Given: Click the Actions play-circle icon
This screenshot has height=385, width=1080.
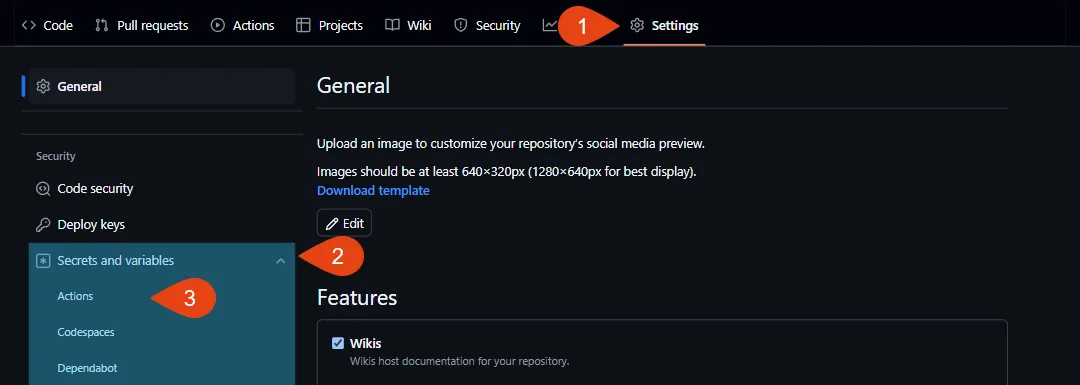Looking at the screenshot, I should pyautogui.click(x=218, y=25).
